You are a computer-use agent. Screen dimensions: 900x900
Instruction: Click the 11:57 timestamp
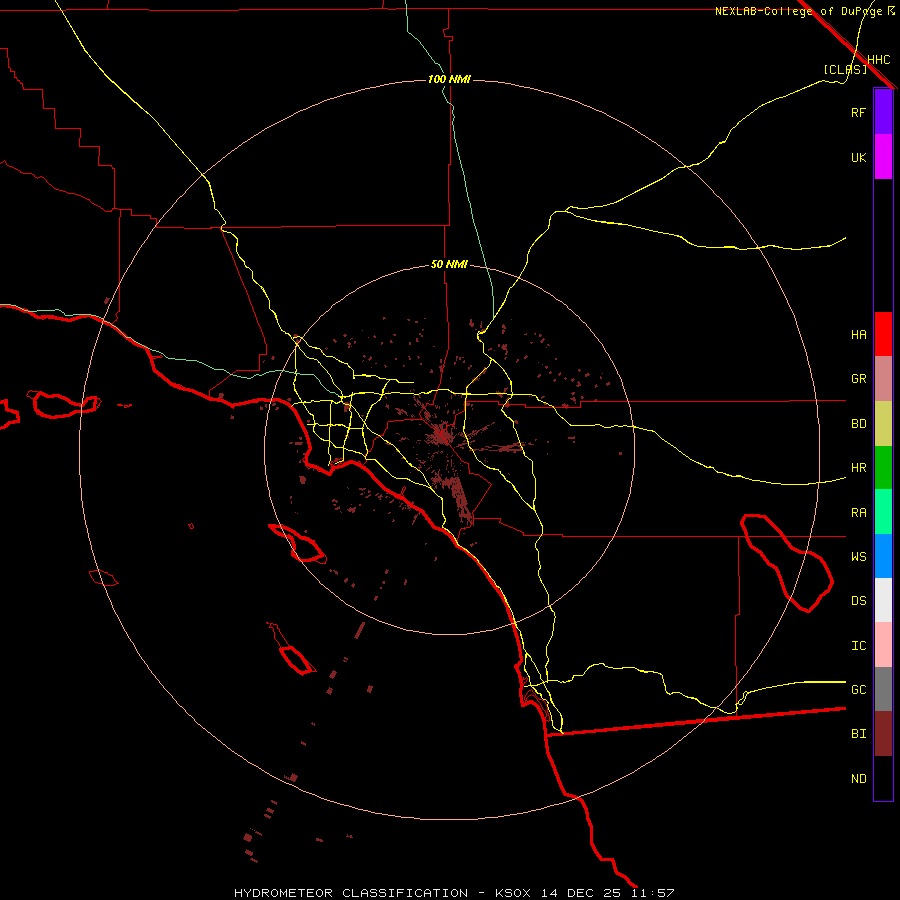tap(653, 893)
